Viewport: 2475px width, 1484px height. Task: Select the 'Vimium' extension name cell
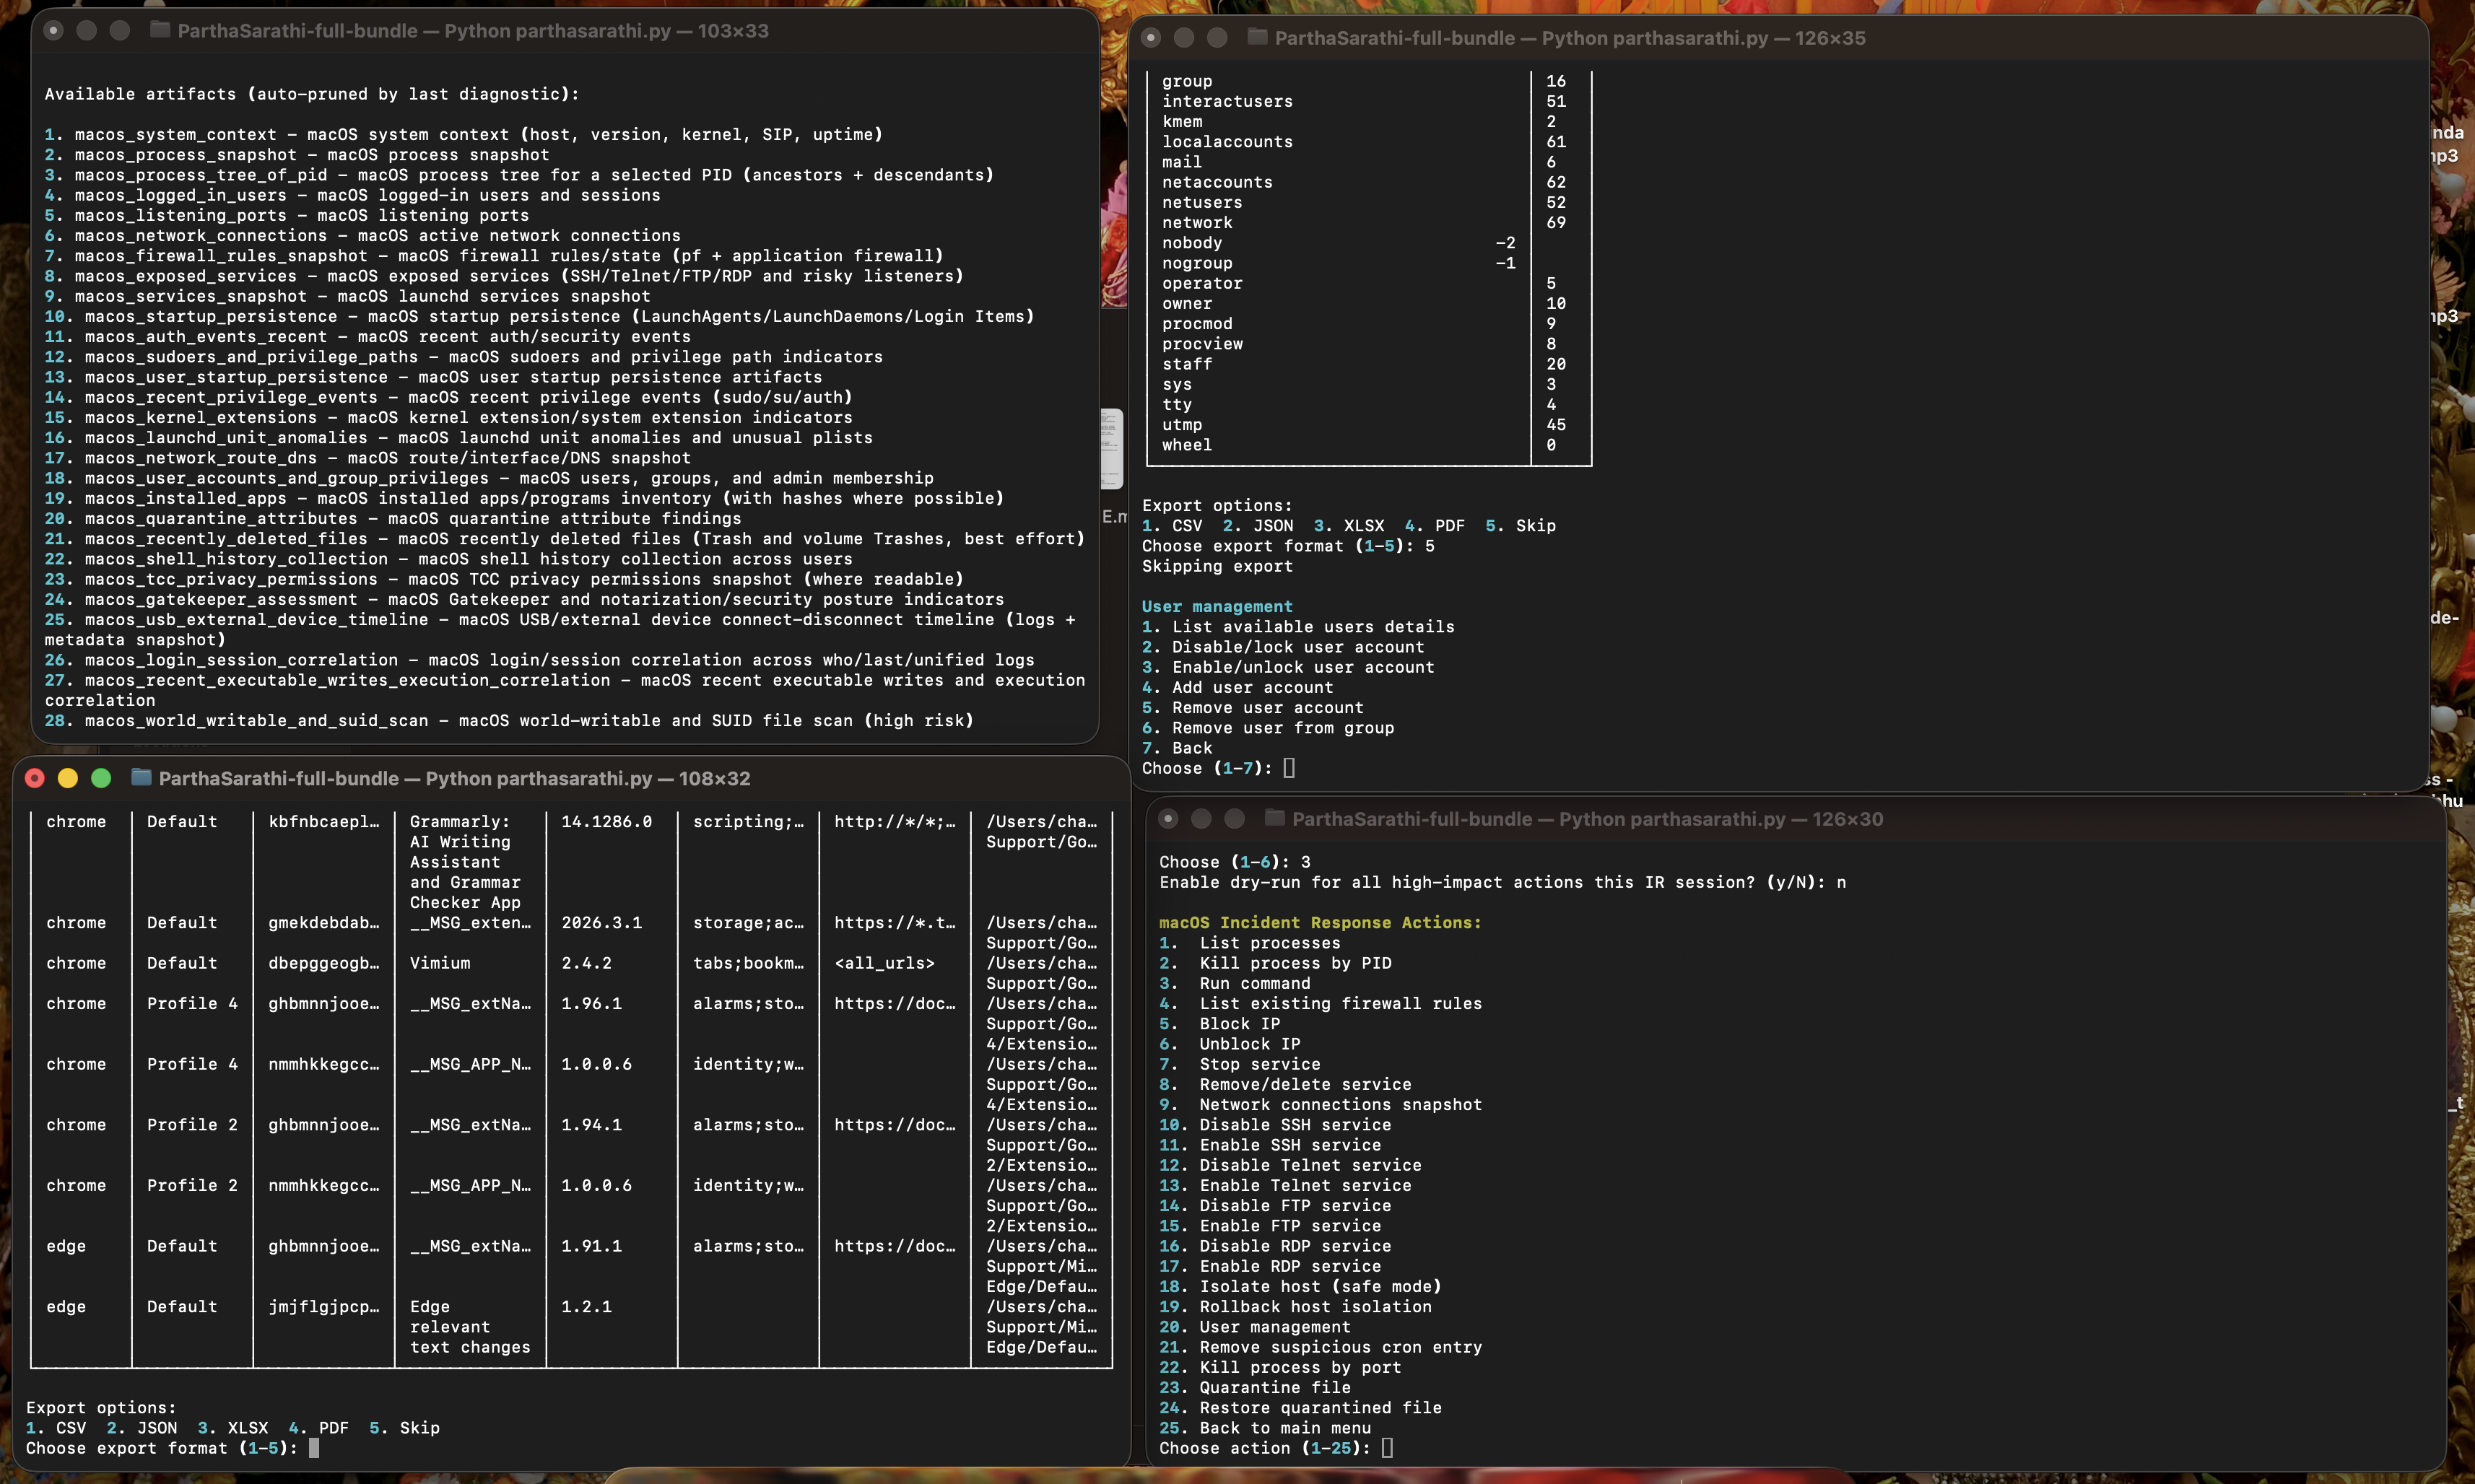440,963
